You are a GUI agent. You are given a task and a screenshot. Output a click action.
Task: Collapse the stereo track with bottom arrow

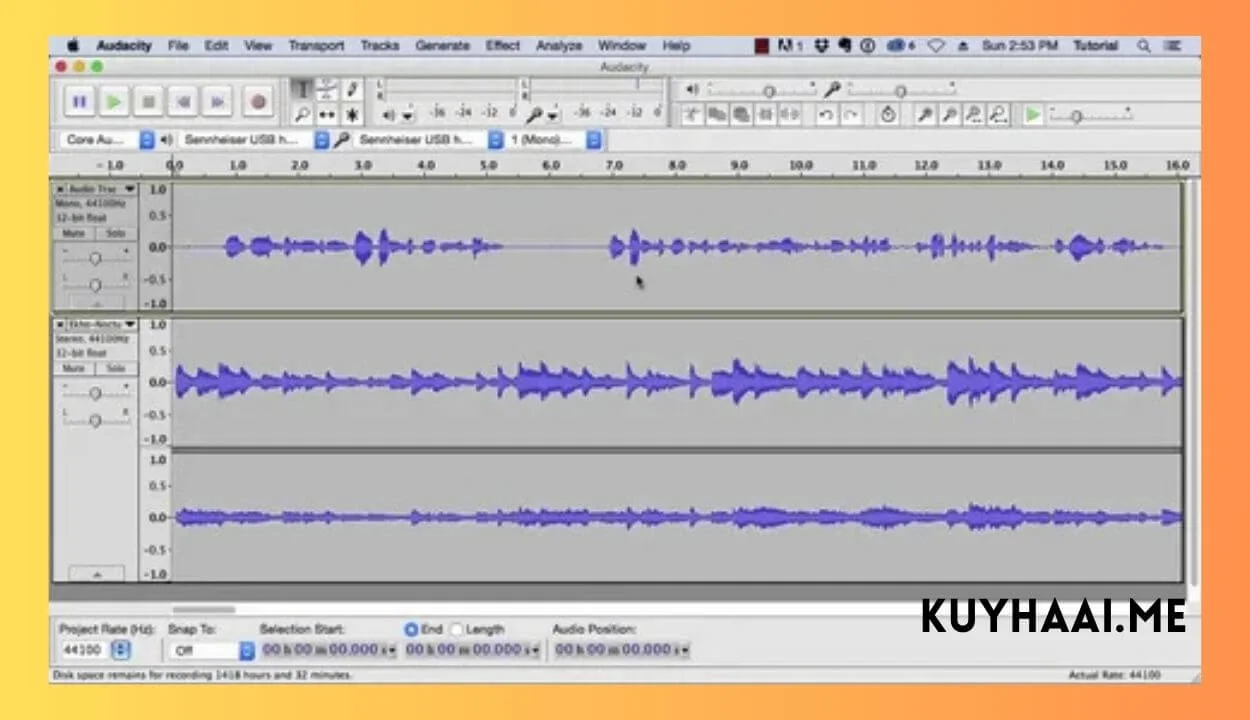pos(97,574)
